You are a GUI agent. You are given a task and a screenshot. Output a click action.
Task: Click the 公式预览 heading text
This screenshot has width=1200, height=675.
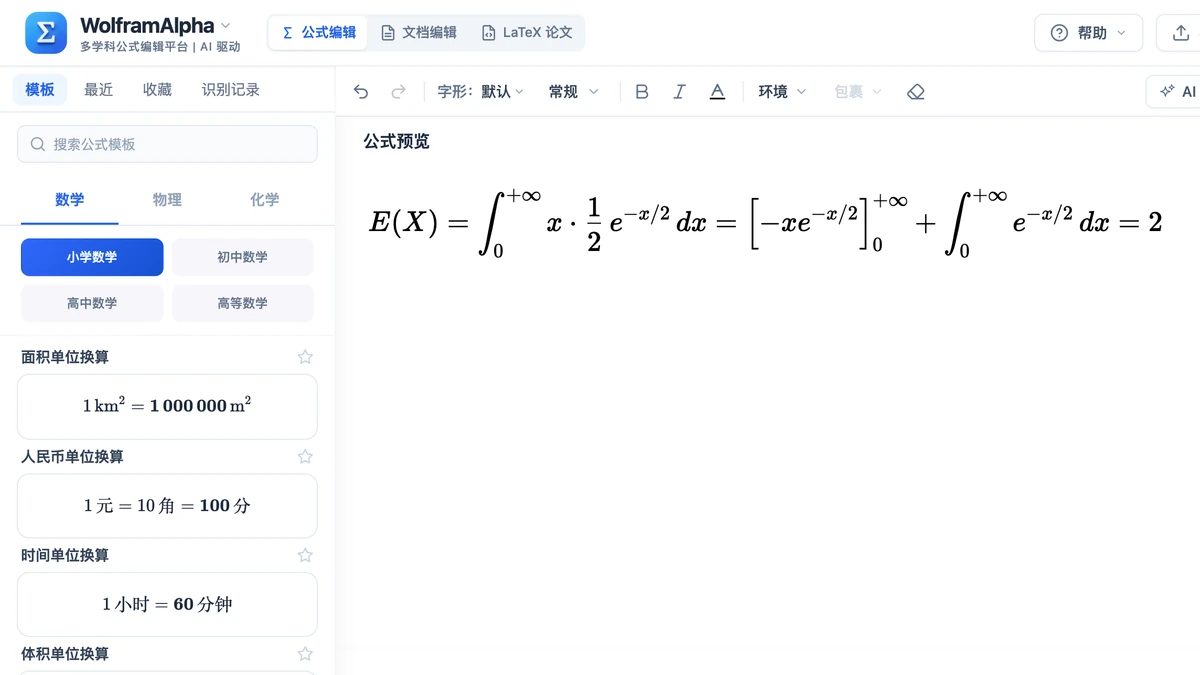[396, 141]
